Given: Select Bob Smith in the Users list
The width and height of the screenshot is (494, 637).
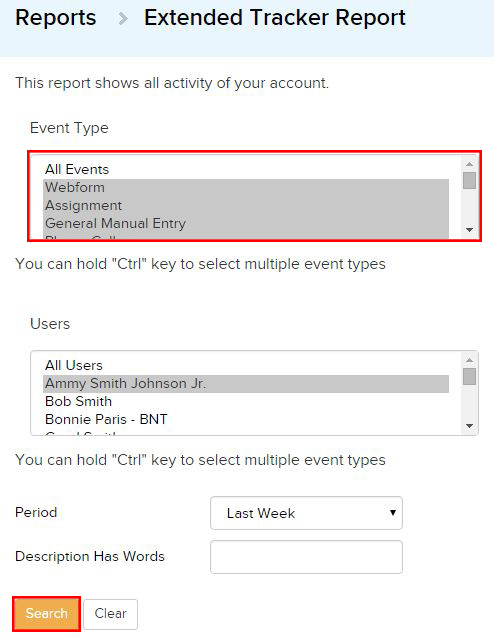Looking at the screenshot, I should (x=246, y=401).
